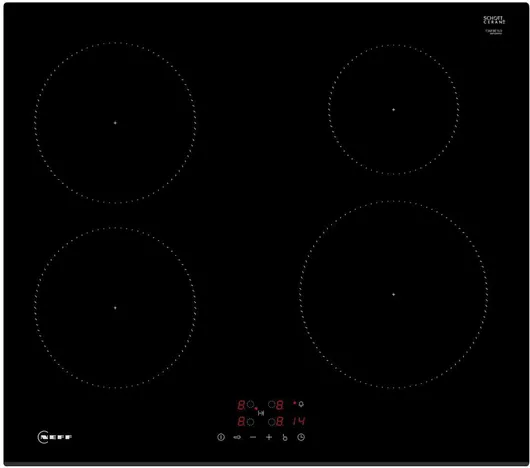Tap the kitchen timer bell symbol

tap(301, 404)
